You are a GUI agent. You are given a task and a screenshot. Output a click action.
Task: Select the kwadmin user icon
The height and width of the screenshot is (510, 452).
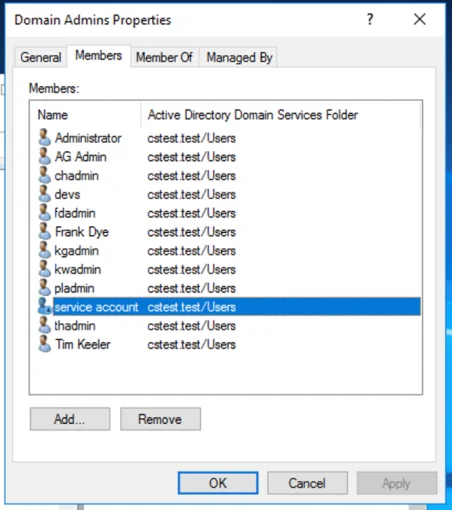click(45, 269)
